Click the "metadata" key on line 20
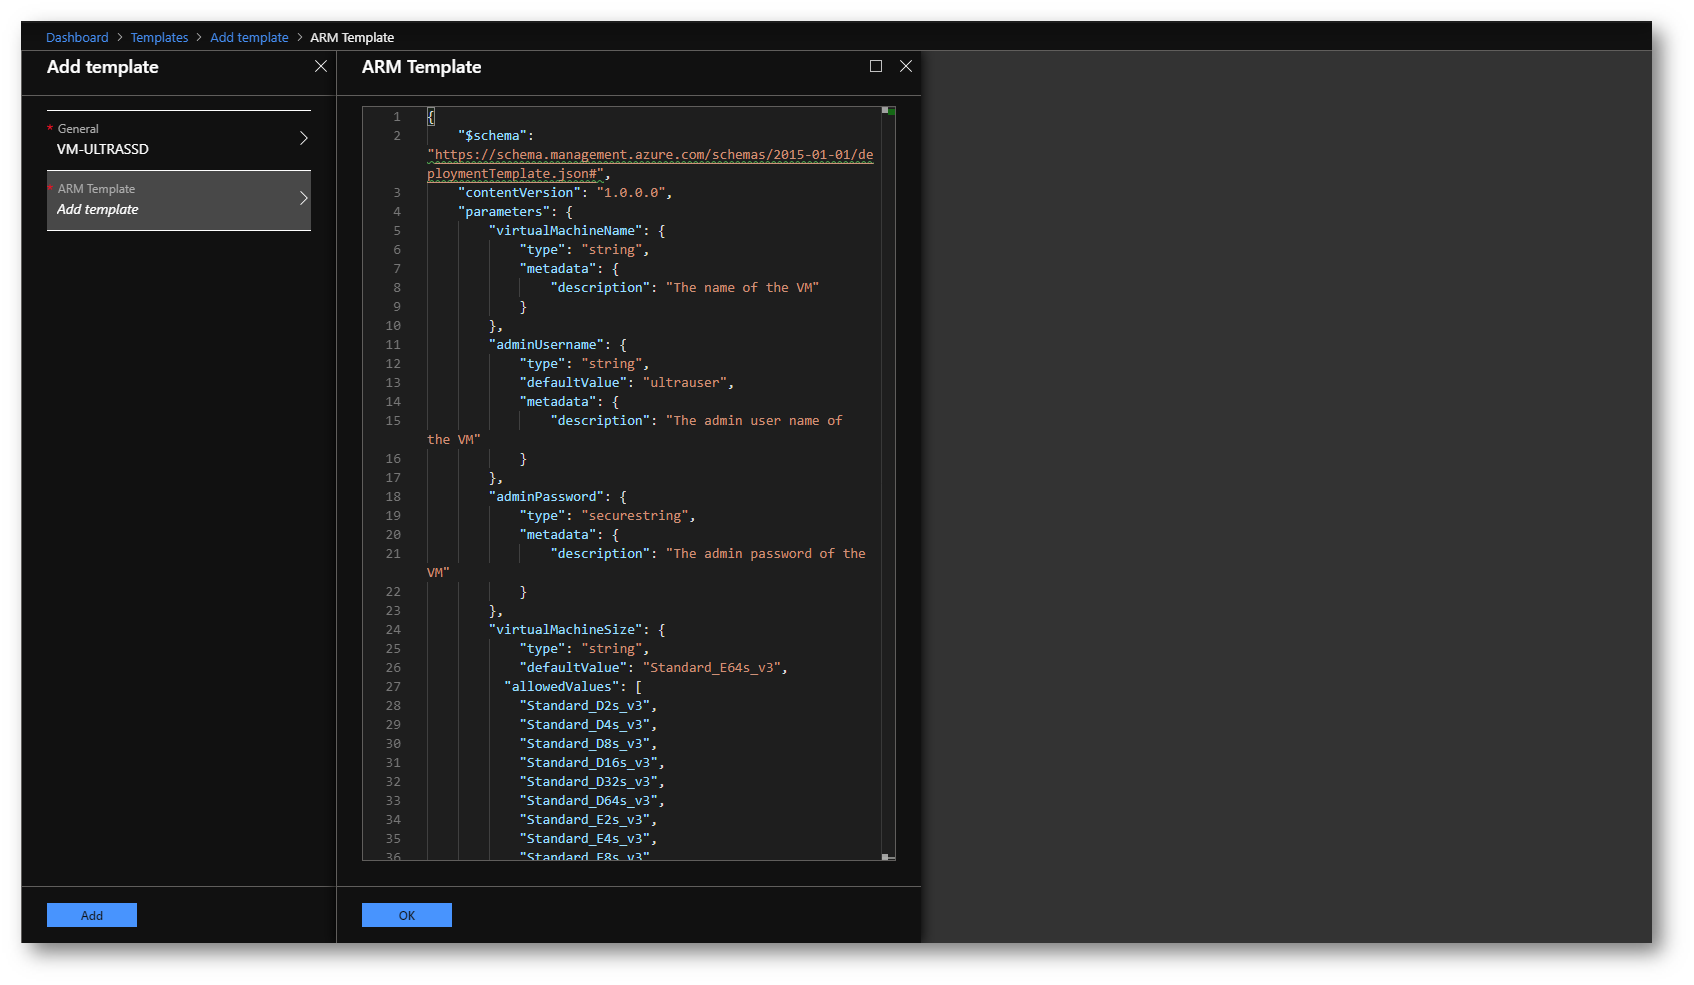 (x=558, y=535)
